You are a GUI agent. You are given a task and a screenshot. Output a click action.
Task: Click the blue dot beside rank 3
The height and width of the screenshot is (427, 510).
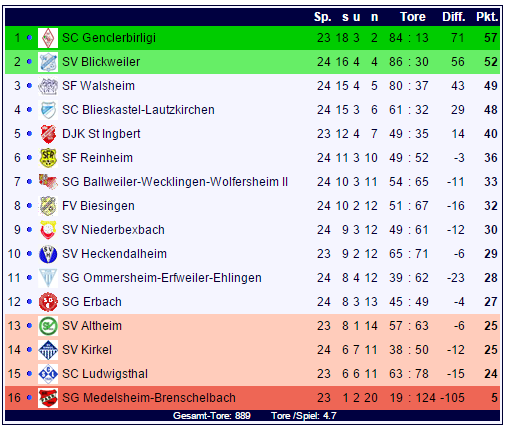[x=29, y=86]
